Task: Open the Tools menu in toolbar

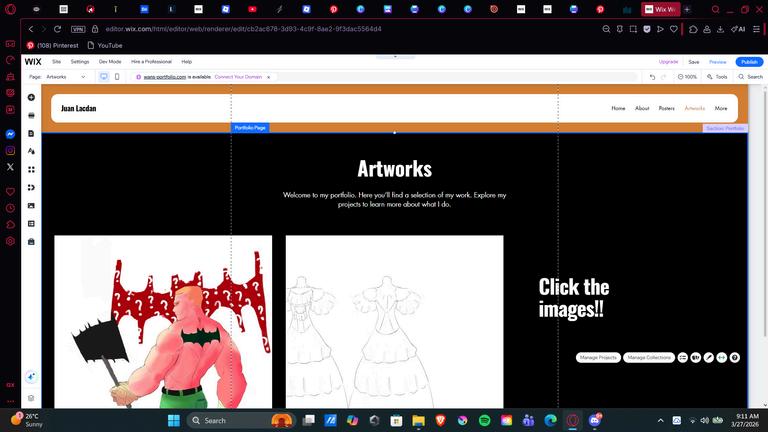Action: point(717,77)
